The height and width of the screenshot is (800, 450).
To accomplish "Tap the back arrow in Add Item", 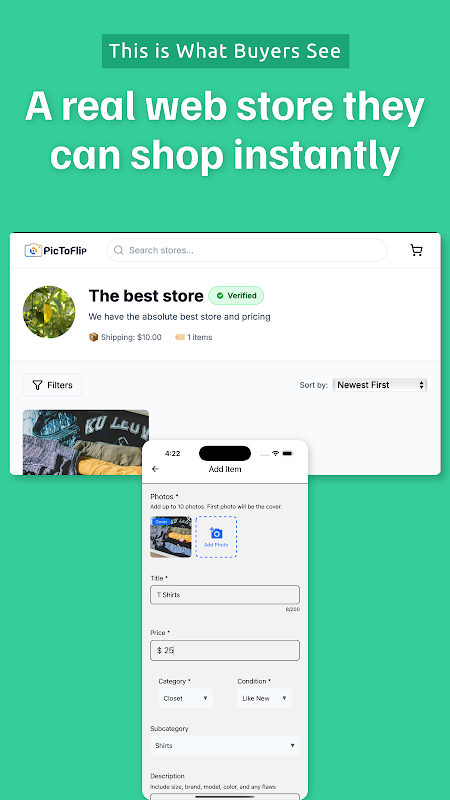I will click(156, 469).
